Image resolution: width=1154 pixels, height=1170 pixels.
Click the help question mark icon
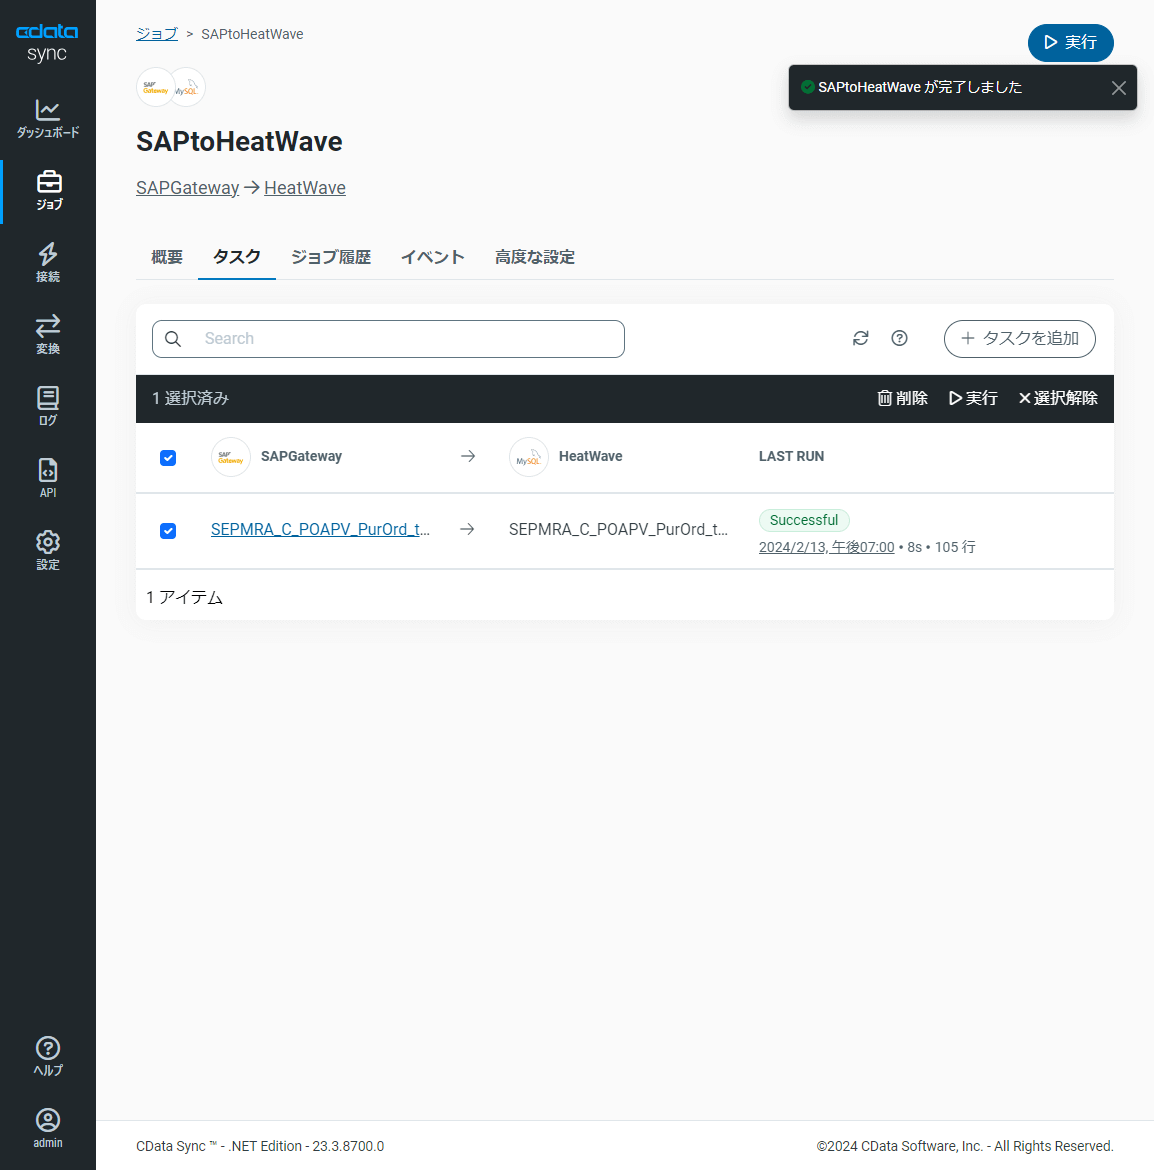click(899, 339)
